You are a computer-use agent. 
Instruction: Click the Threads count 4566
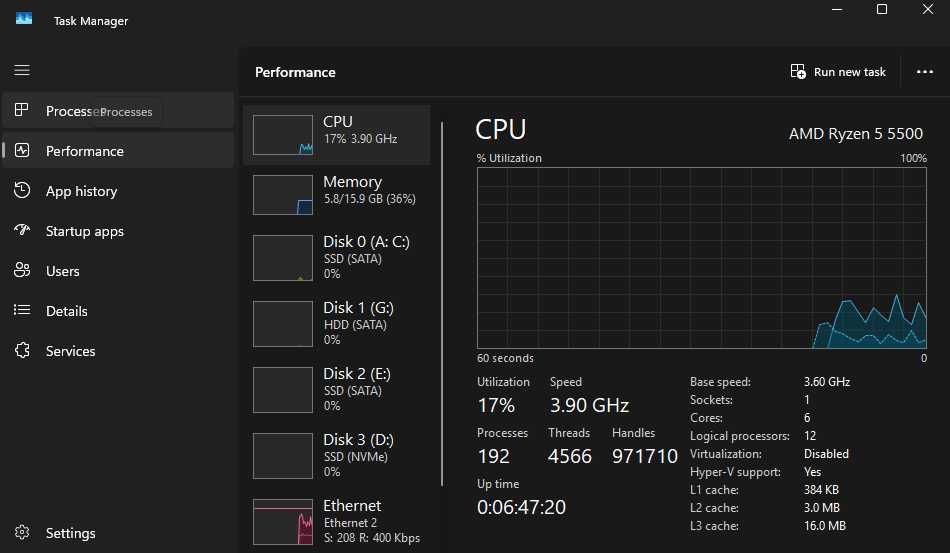570,456
